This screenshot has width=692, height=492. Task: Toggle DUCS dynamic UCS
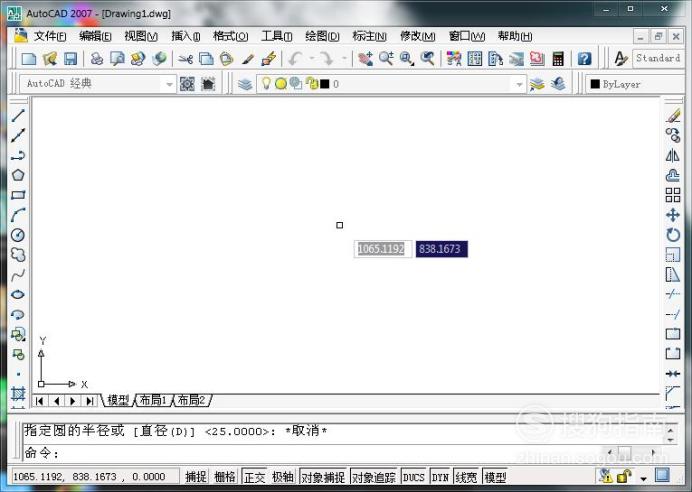click(x=414, y=477)
